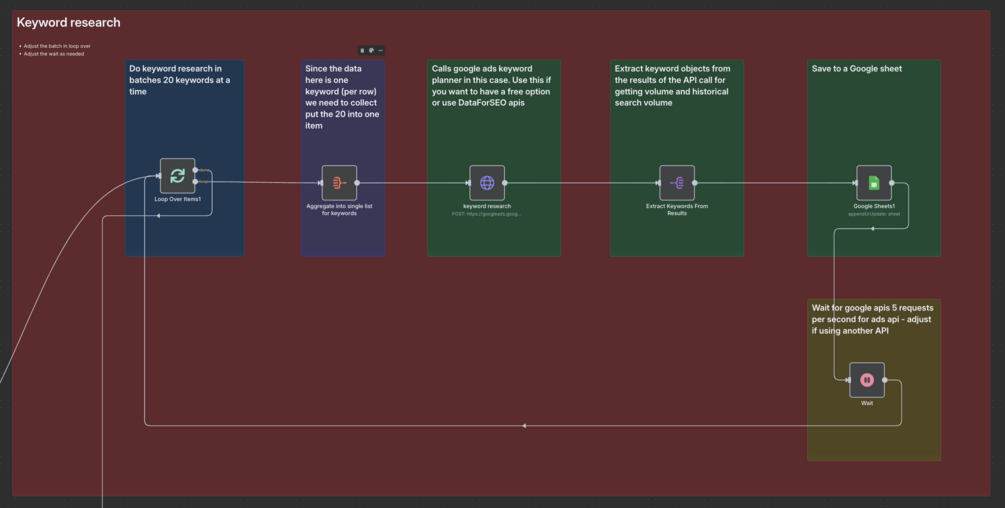
Task: Click 'Aggregate into single list for keywords' label
Action: 339,209
